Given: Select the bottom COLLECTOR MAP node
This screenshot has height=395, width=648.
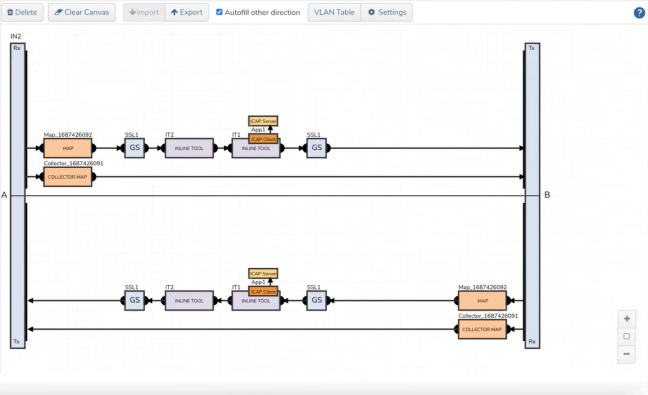Looking at the screenshot, I should click(482, 329).
